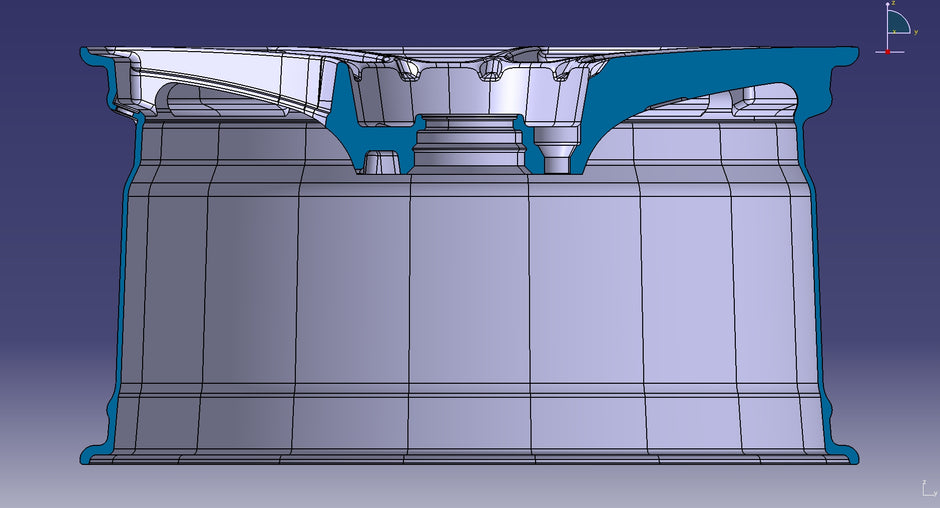Click the small axis triad in bottom-right corner
The image size is (940, 508).
[x=927, y=489]
